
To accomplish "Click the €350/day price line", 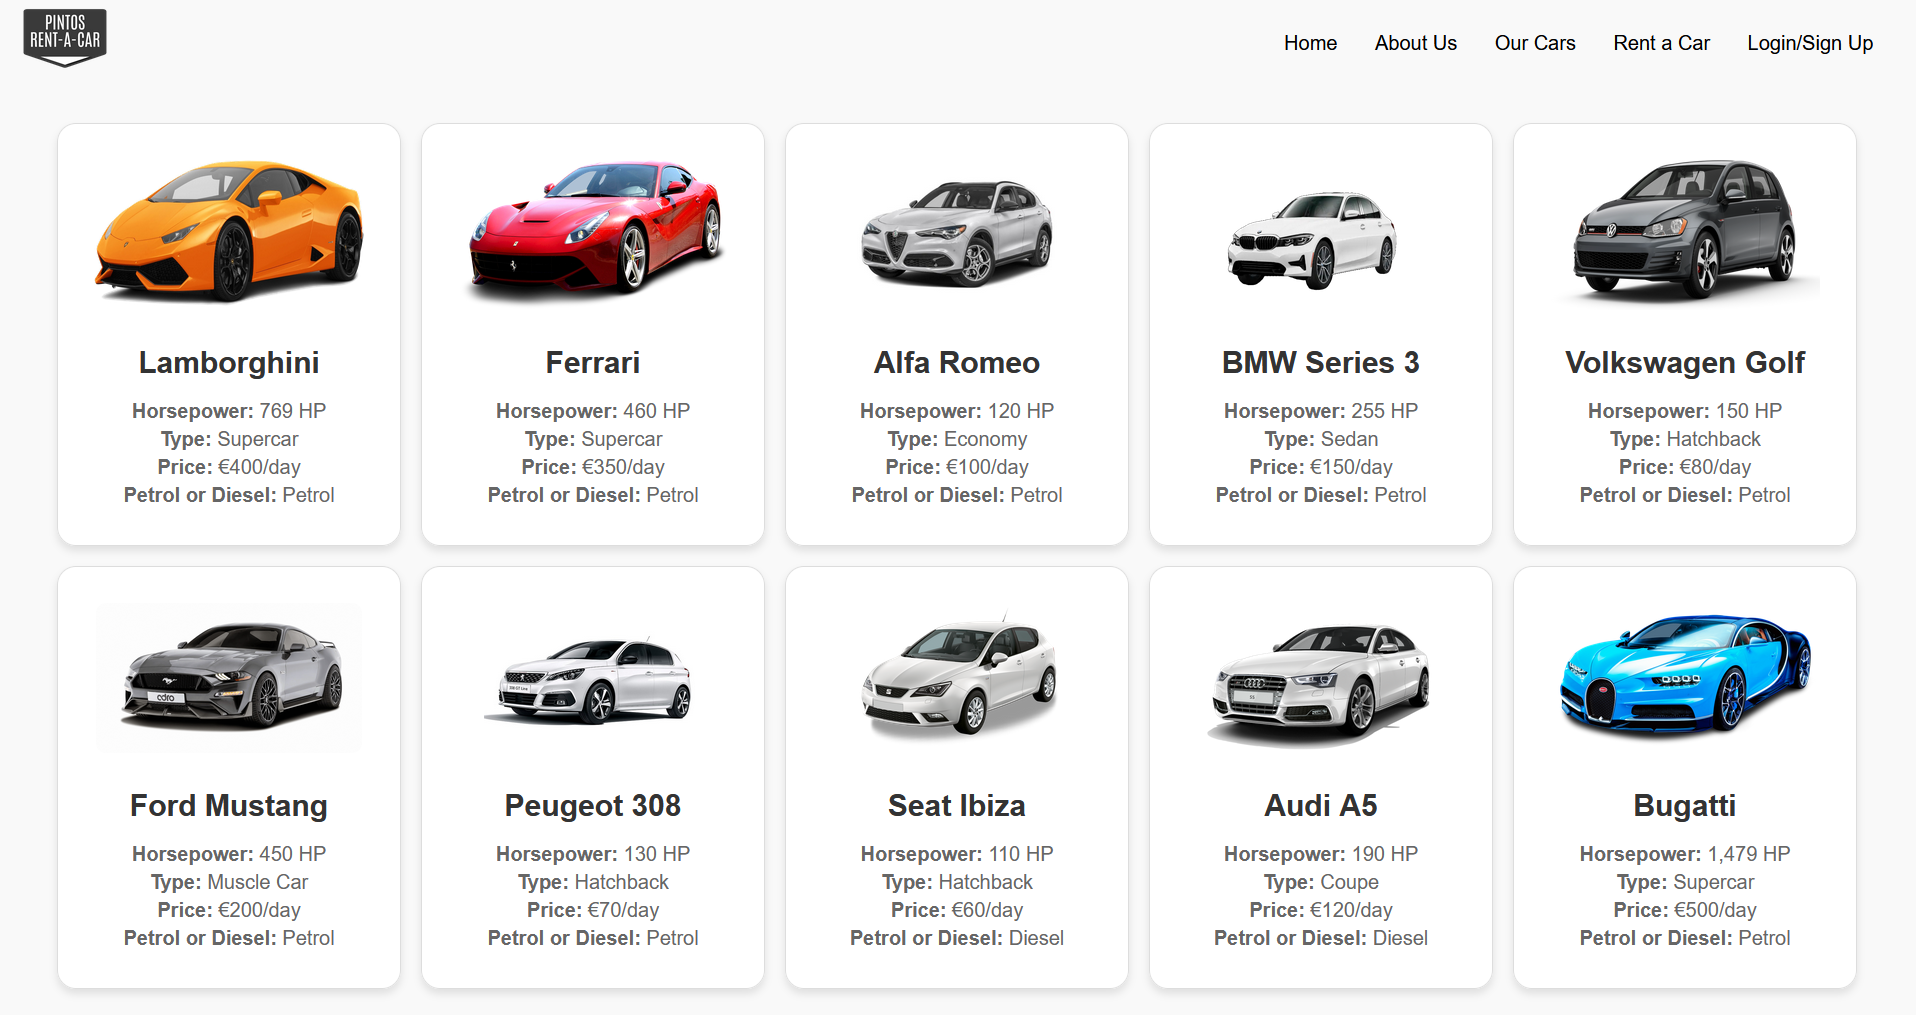I will [x=593, y=467].
